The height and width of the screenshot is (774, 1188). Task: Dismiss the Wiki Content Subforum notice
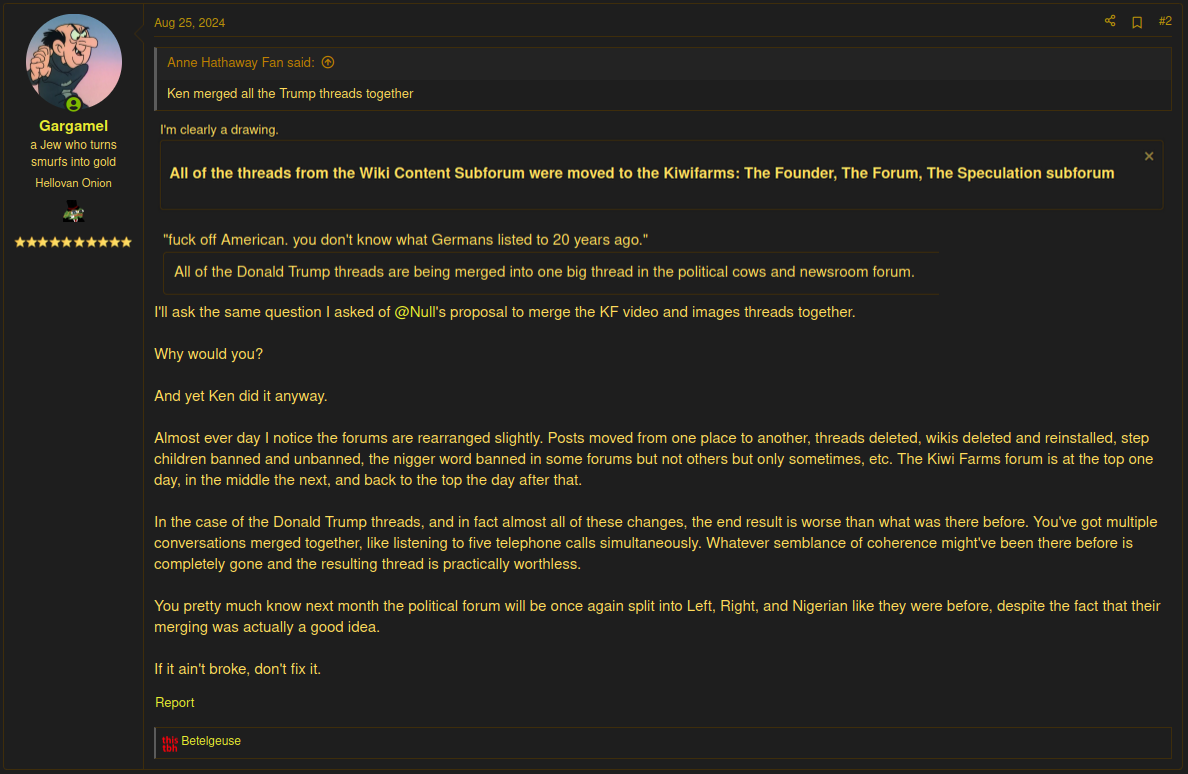pyautogui.click(x=1149, y=156)
